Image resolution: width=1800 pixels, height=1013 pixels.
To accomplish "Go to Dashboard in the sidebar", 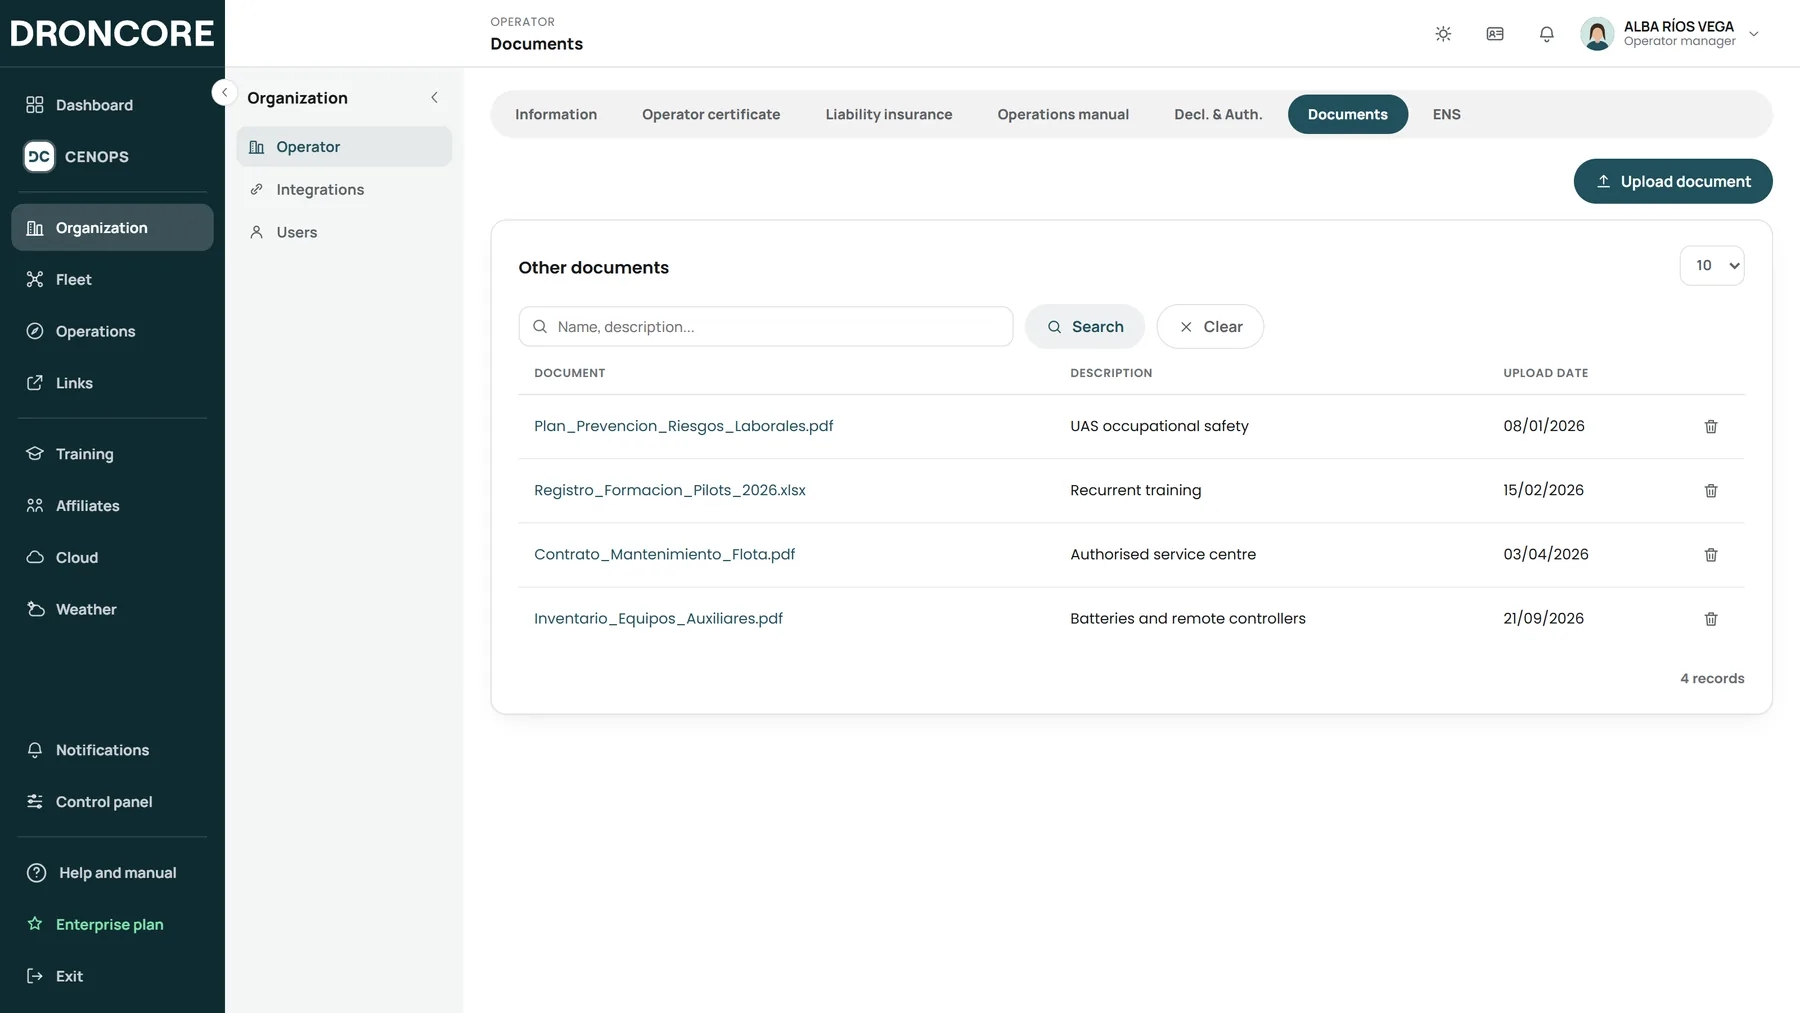I will pyautogui.click(x=112, y=105).
